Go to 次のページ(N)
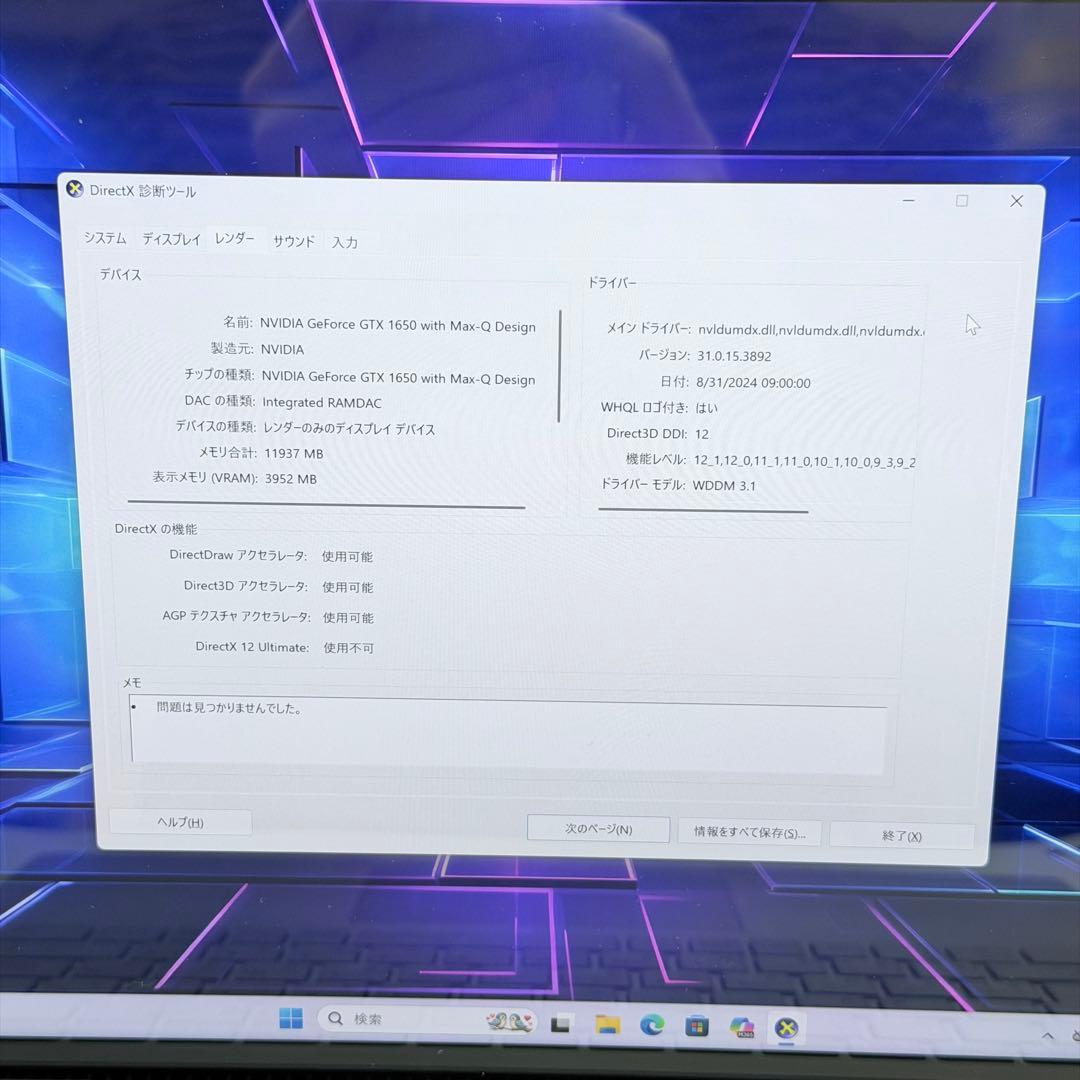The width and height of the screenshot is (1080, 1080). point(599,829)
